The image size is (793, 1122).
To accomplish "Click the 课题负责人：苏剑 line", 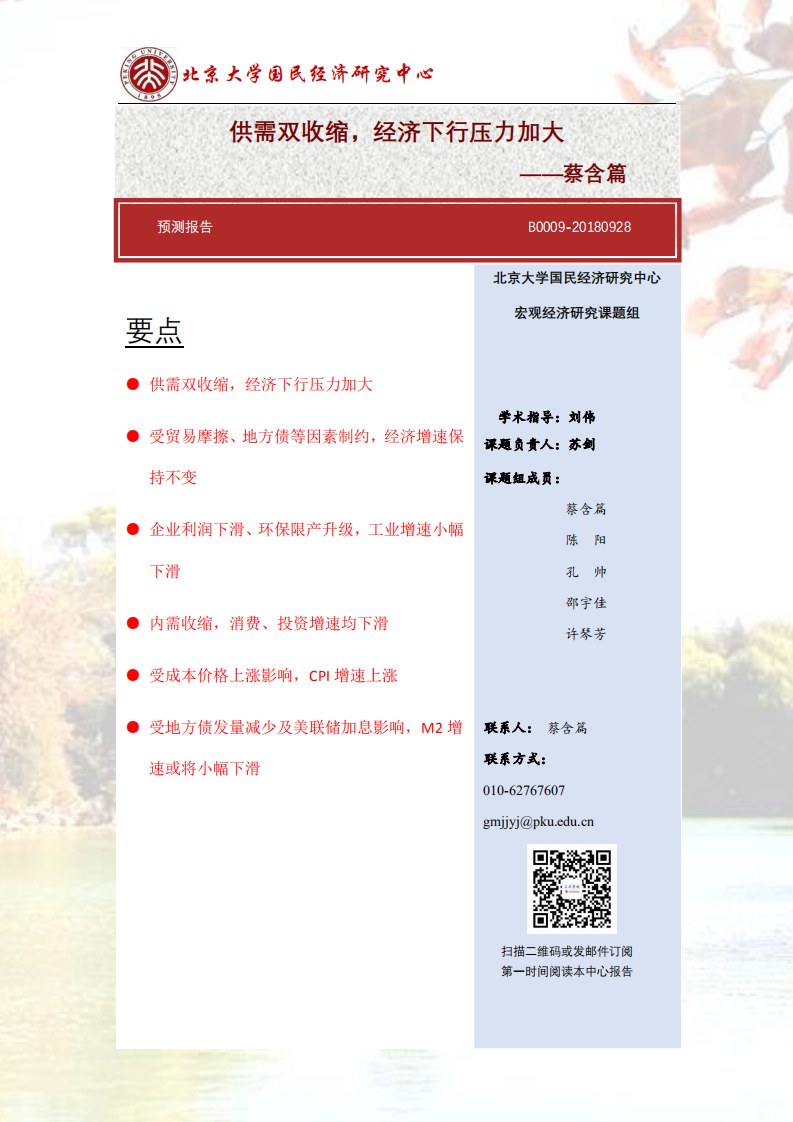I will point(540,444).
